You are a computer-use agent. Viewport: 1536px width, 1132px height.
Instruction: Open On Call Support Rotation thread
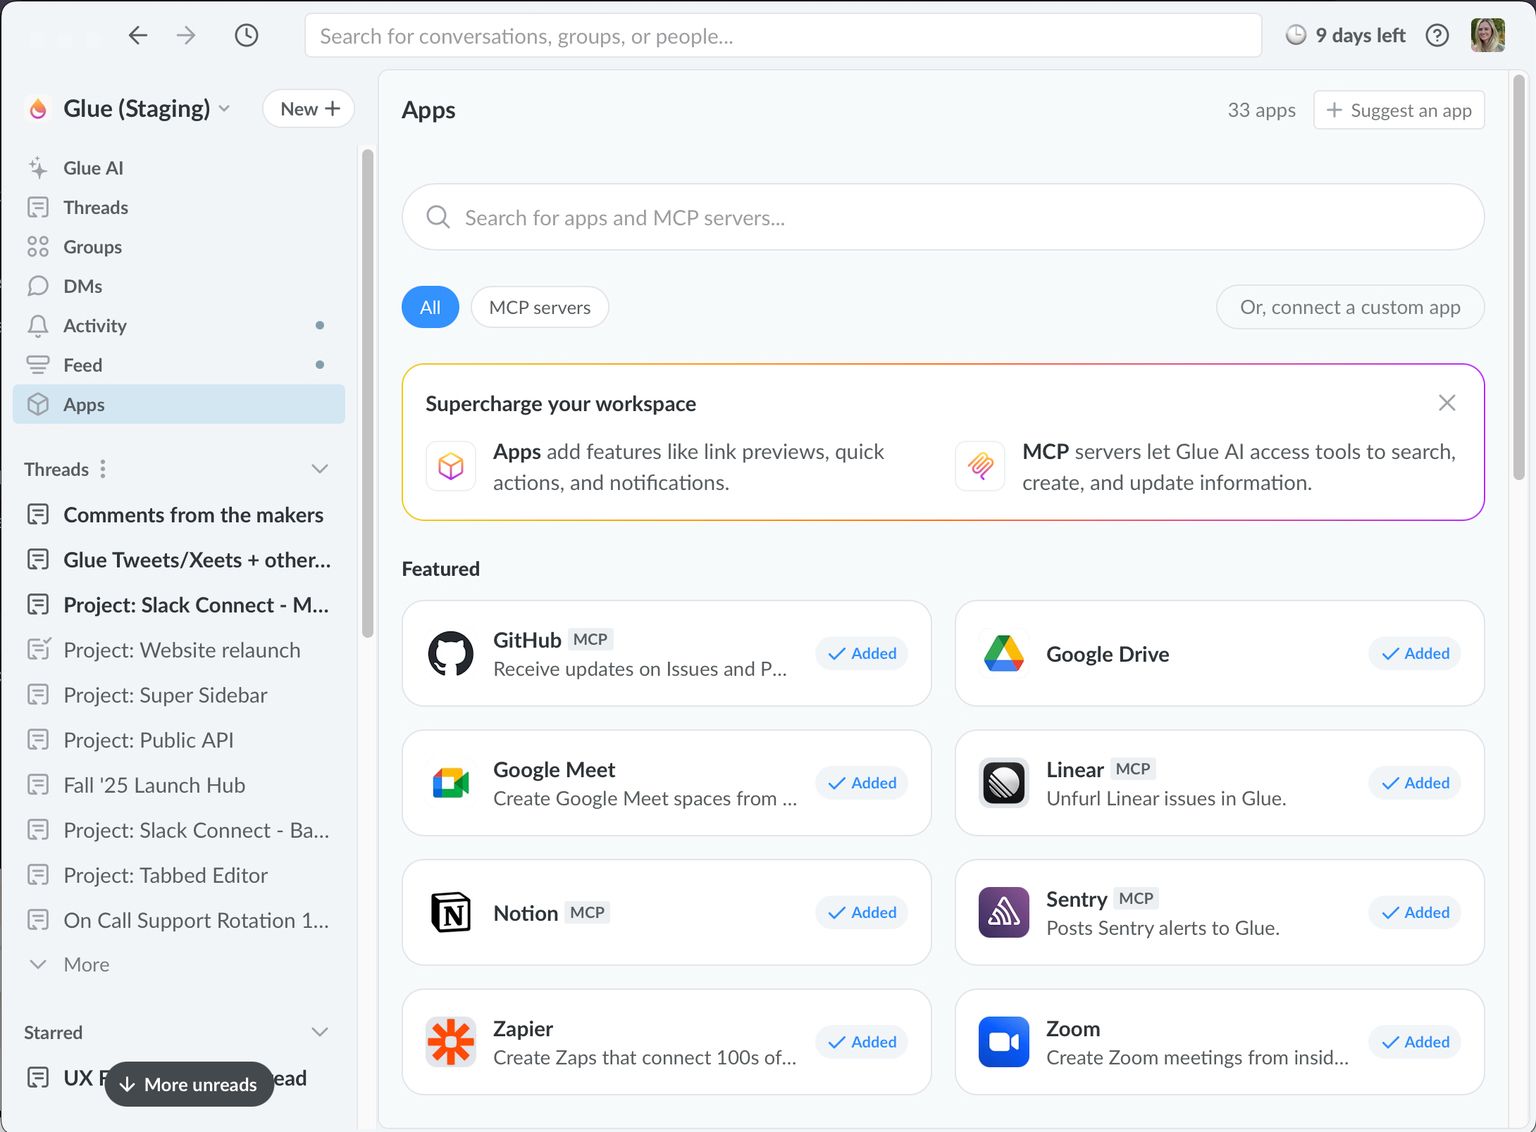click(179, 920)
